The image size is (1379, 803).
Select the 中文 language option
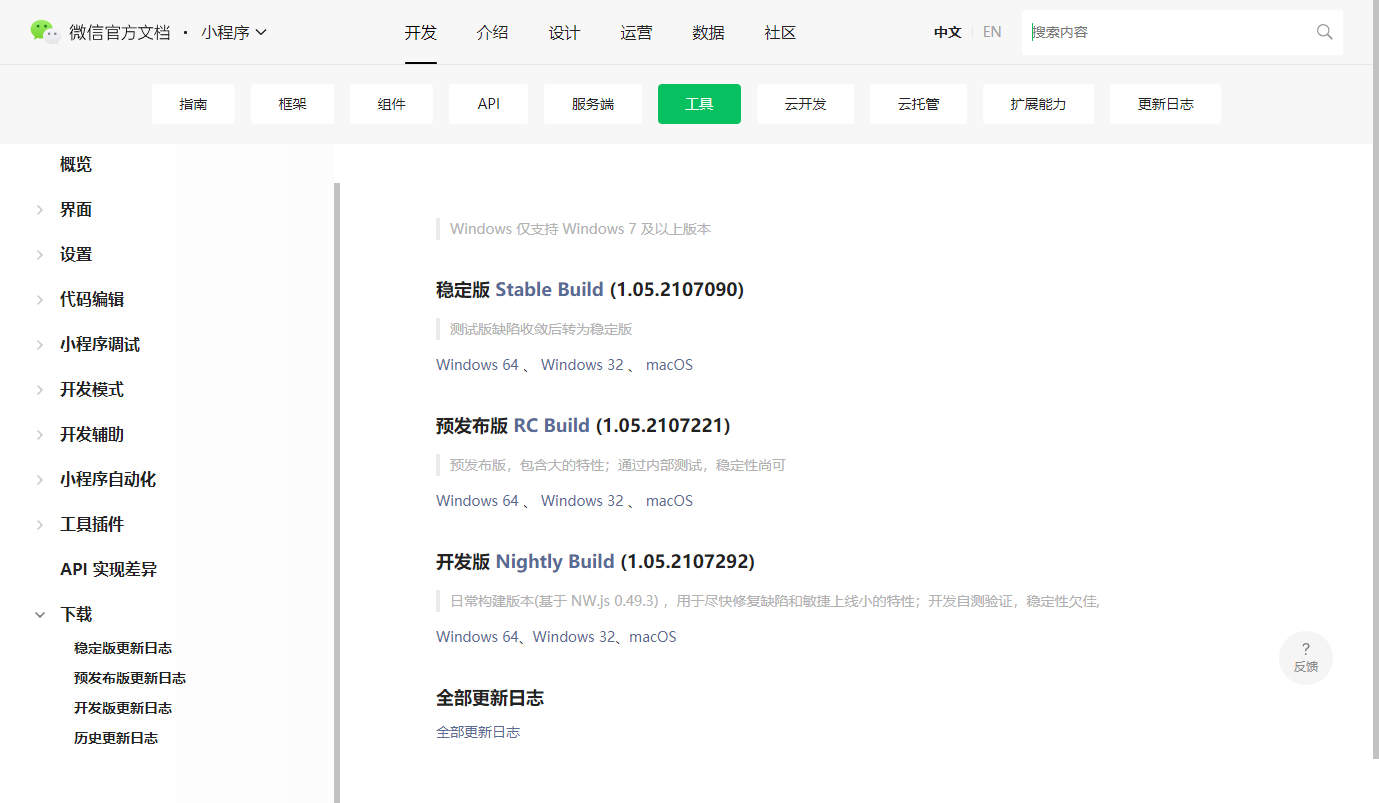click(x=947, y=32)
